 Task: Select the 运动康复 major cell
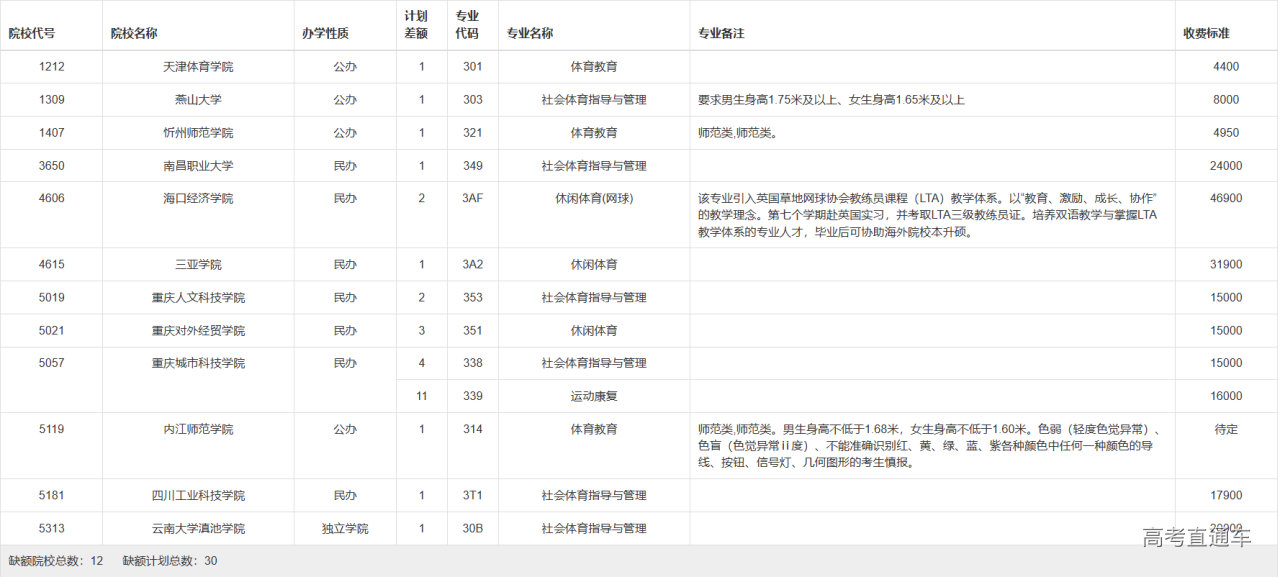[x=594, y=396]
